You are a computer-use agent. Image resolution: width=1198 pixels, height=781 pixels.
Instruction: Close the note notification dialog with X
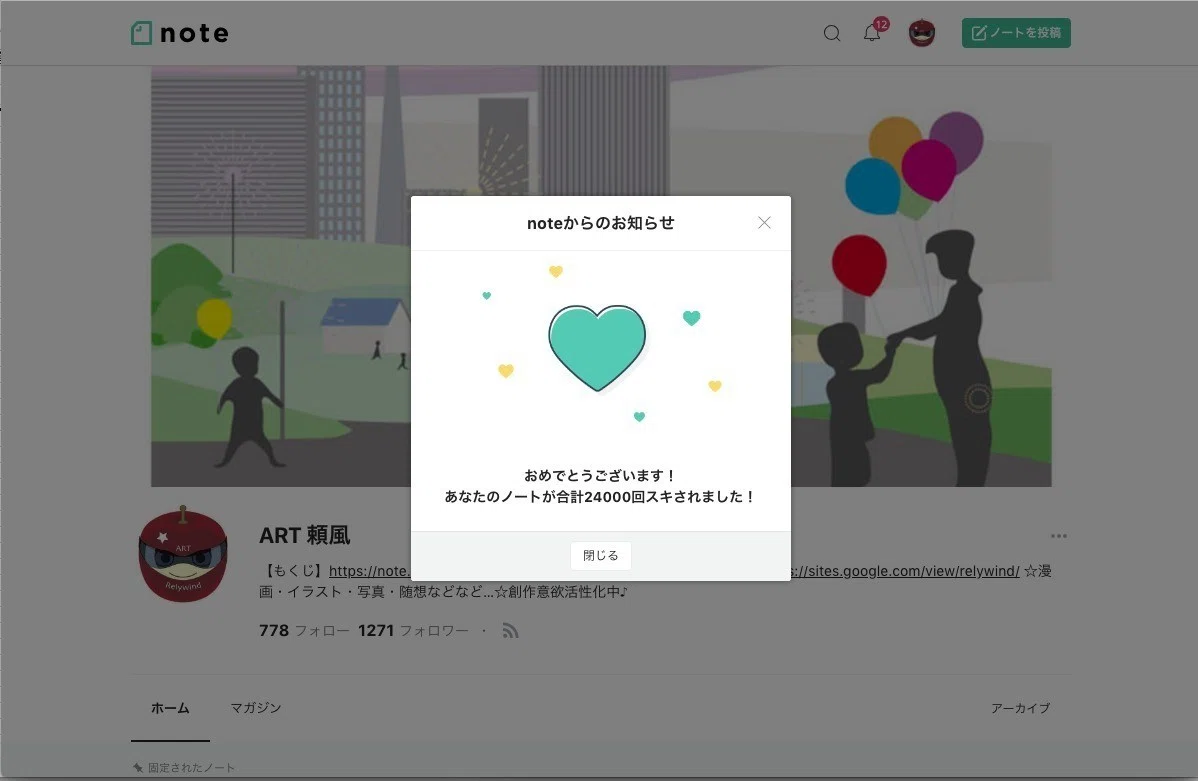tap(764, 222)
